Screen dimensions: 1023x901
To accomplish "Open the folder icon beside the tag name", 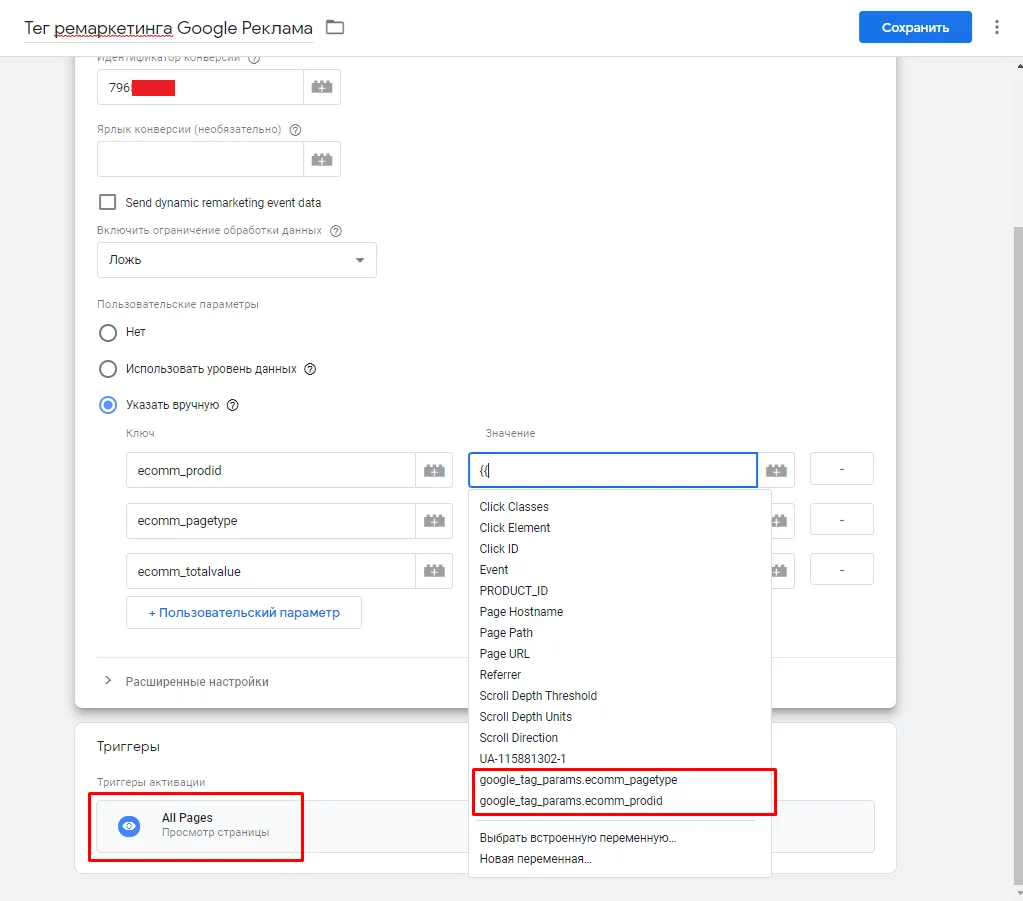I will (x=335, y=27).
